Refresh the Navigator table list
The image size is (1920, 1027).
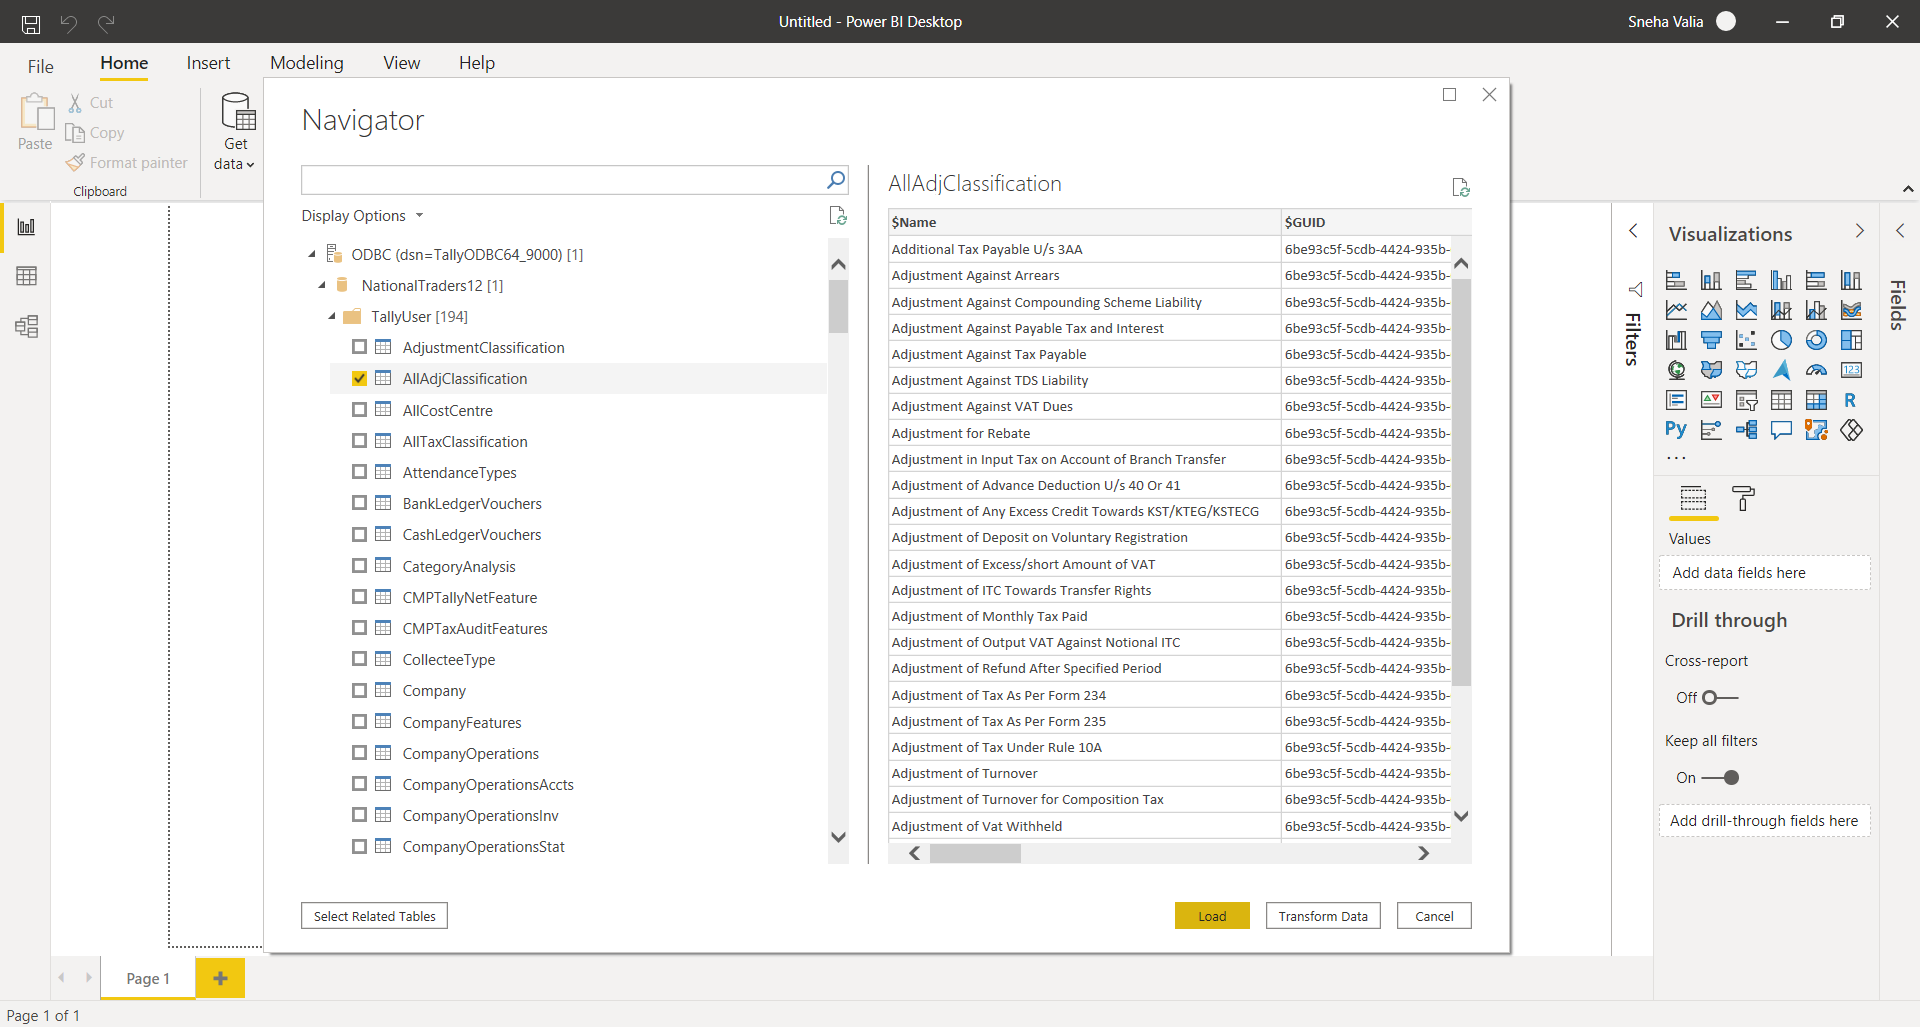tap(838, 215)
